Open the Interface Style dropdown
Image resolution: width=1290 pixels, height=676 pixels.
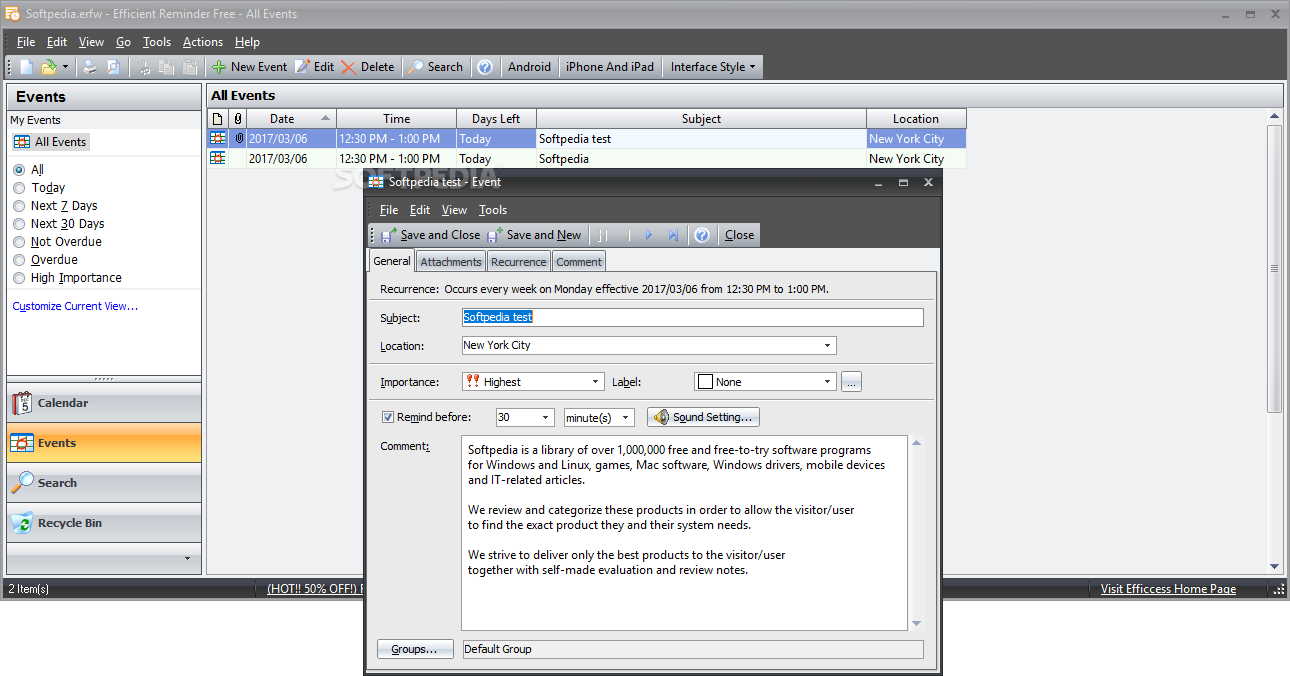(x=714, y=67)
